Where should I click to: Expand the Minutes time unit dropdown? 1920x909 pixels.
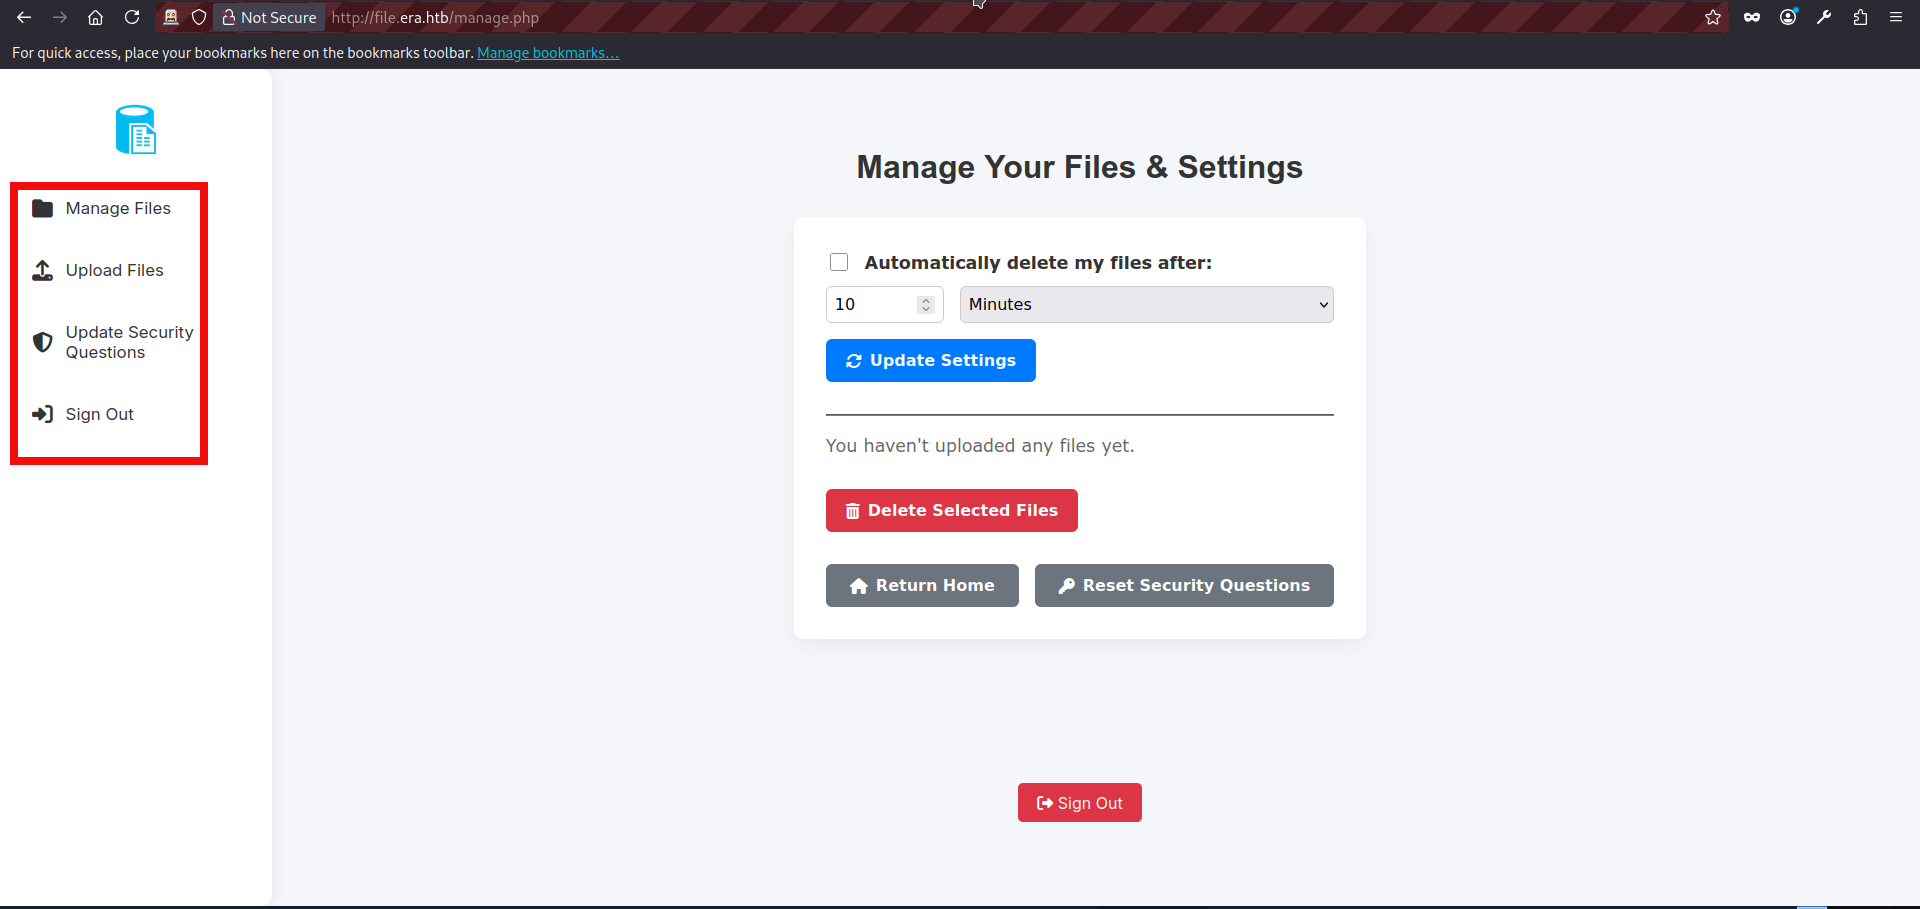(1146, 304)
